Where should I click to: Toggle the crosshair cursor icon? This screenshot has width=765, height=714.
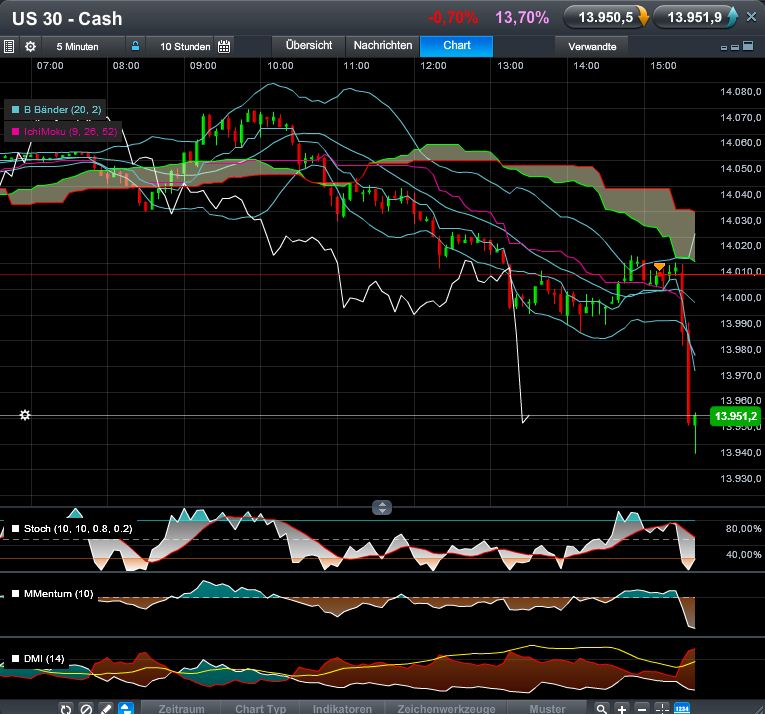point(662,708)
